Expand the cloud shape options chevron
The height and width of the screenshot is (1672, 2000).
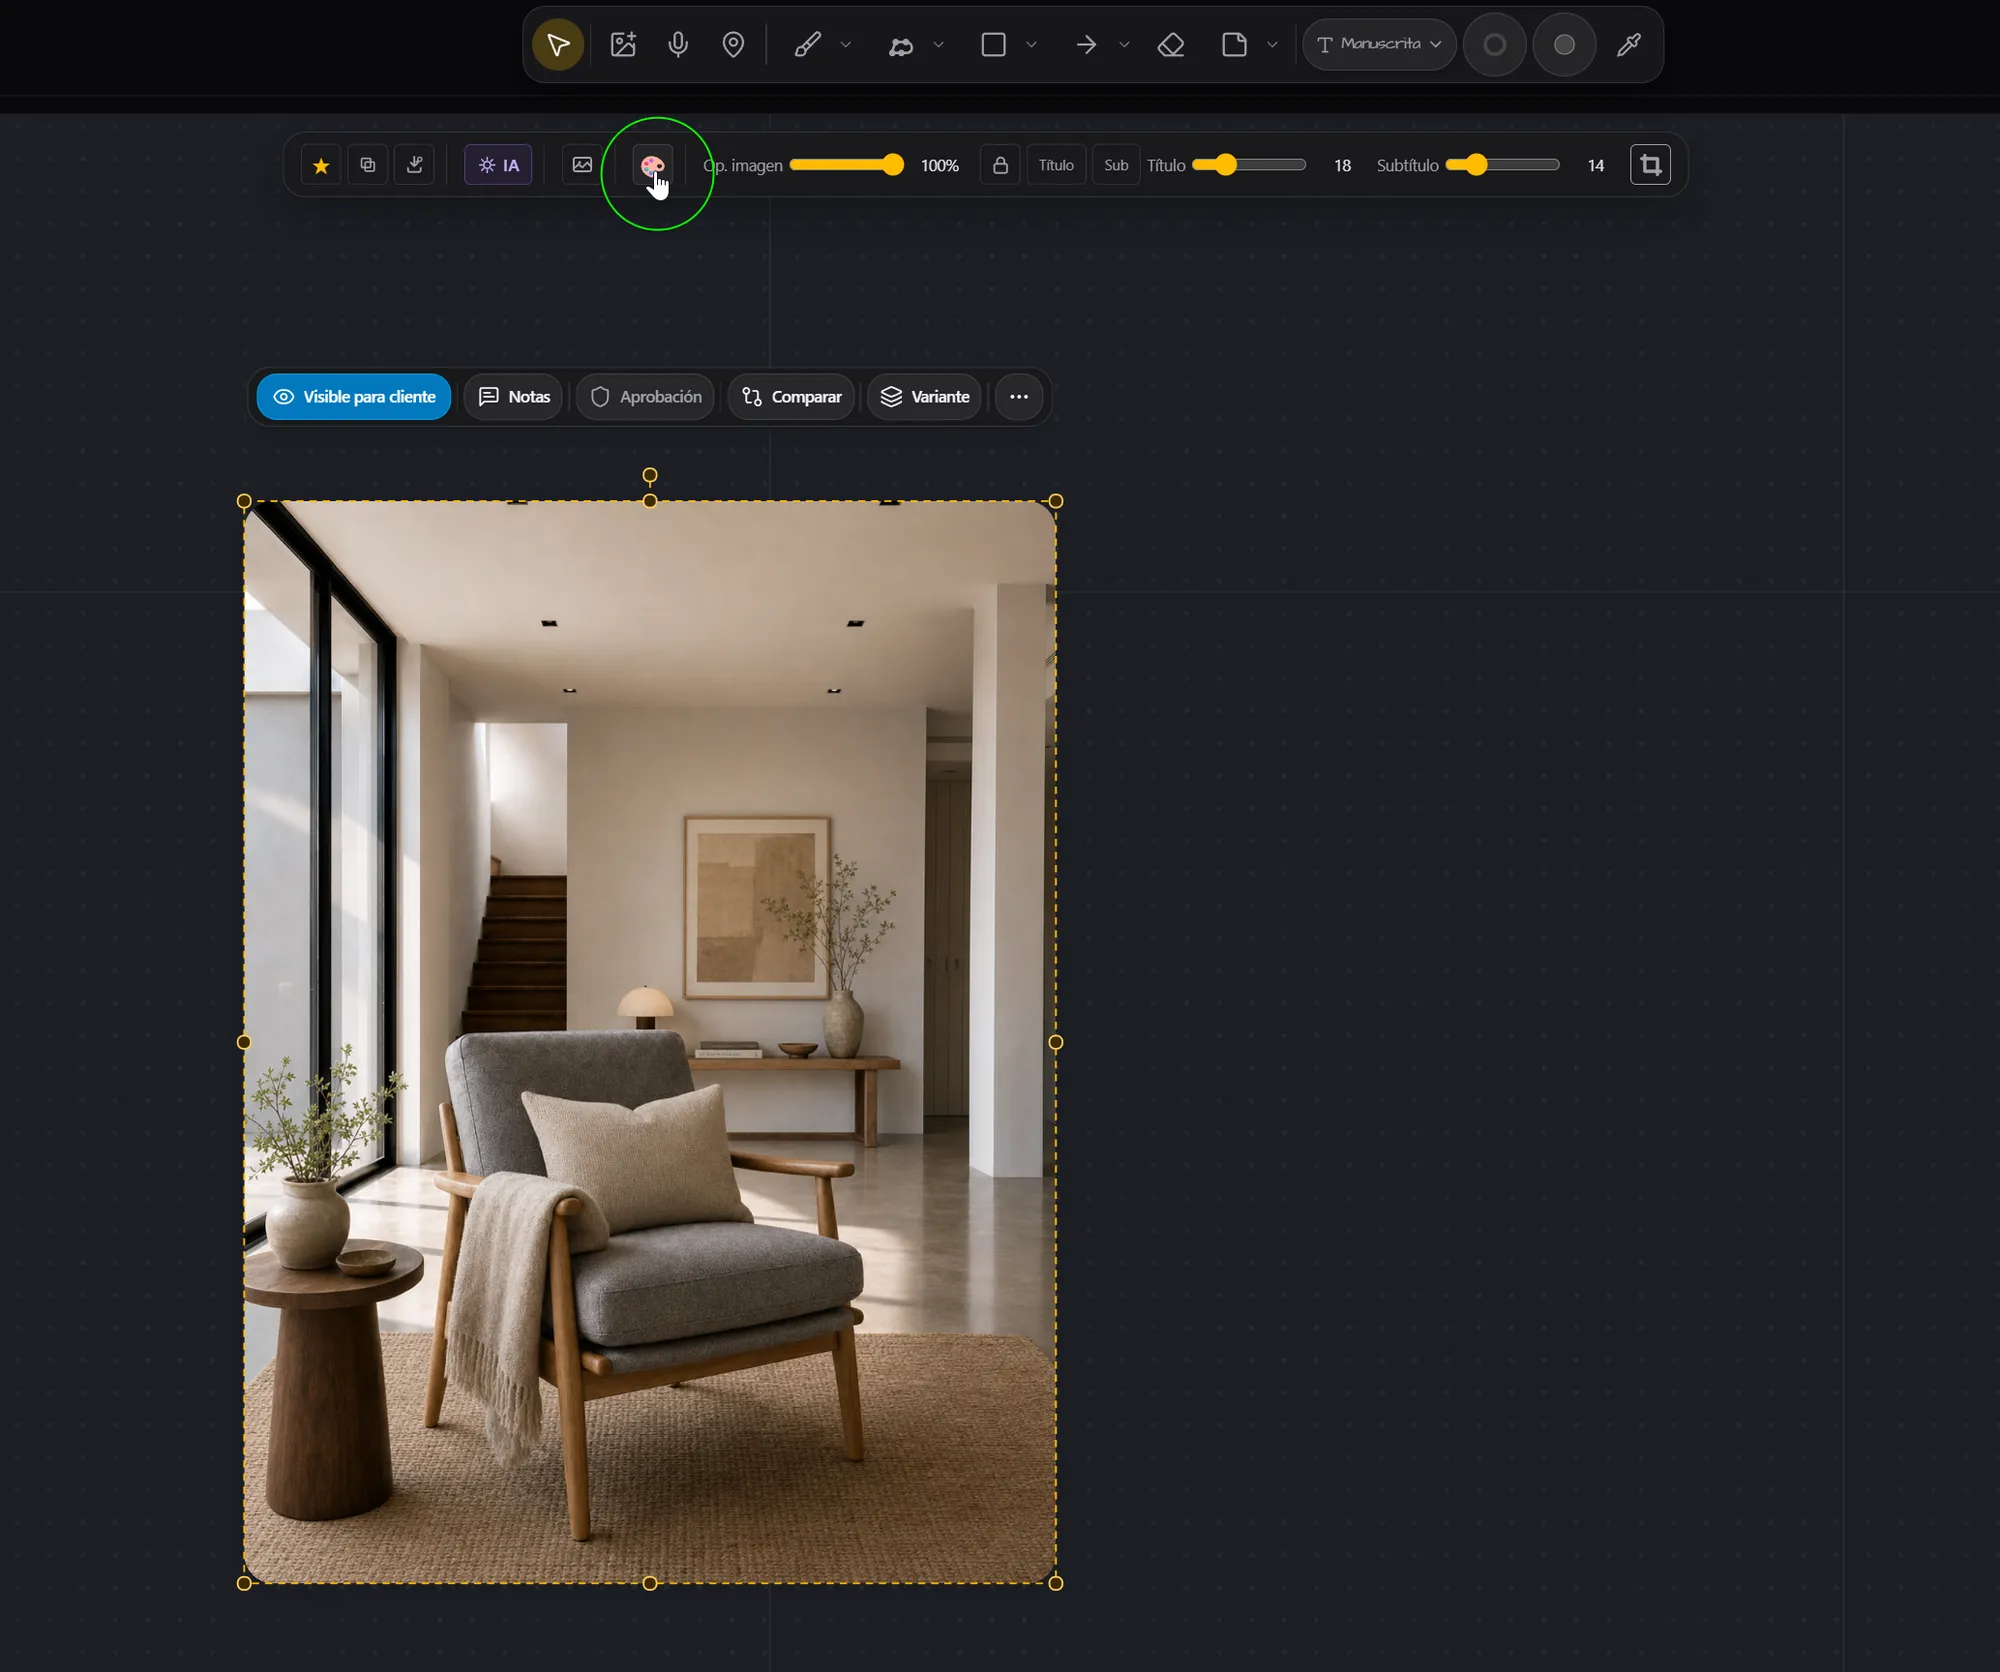938,45
